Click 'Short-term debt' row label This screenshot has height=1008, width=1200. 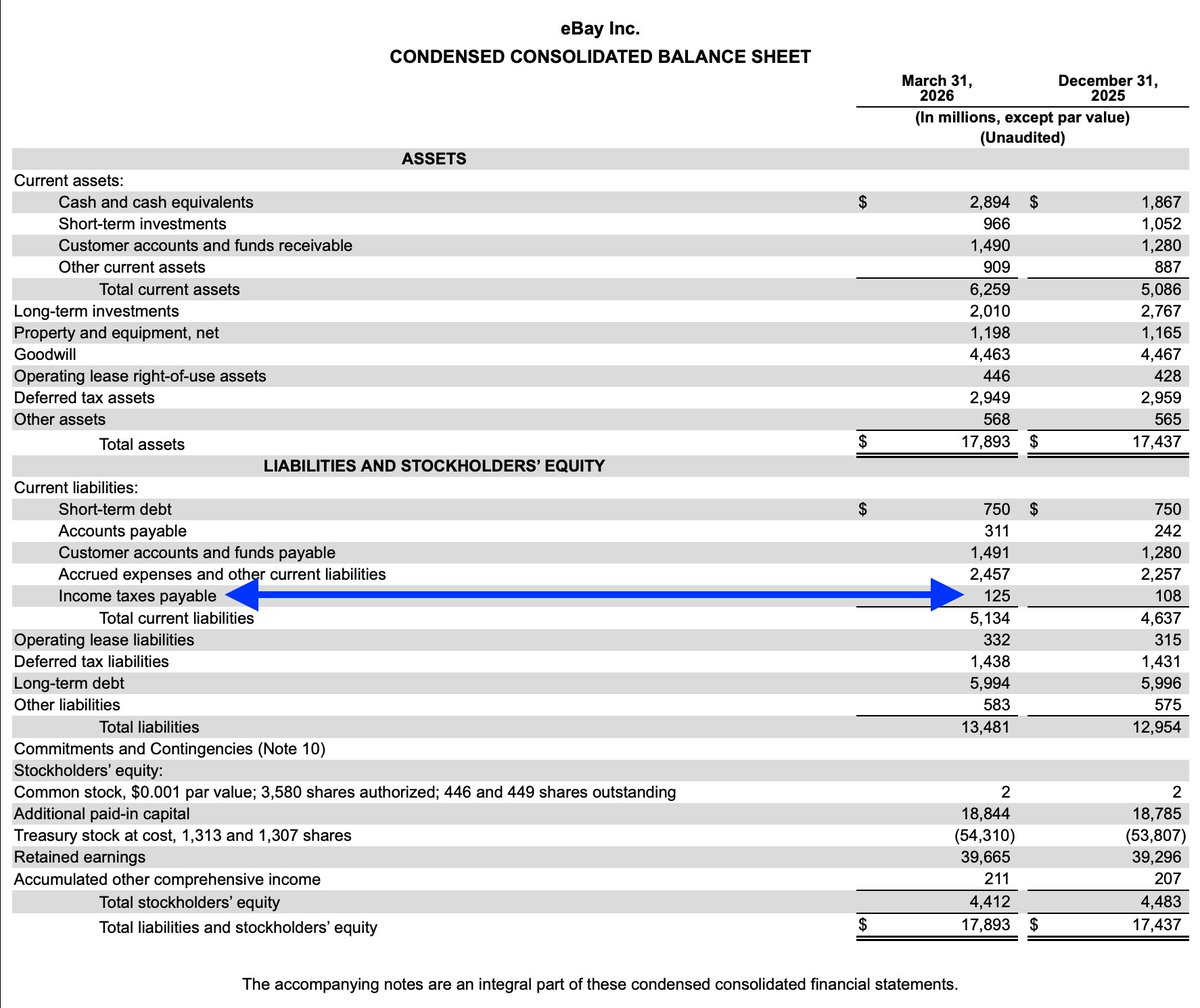(115, 509)
